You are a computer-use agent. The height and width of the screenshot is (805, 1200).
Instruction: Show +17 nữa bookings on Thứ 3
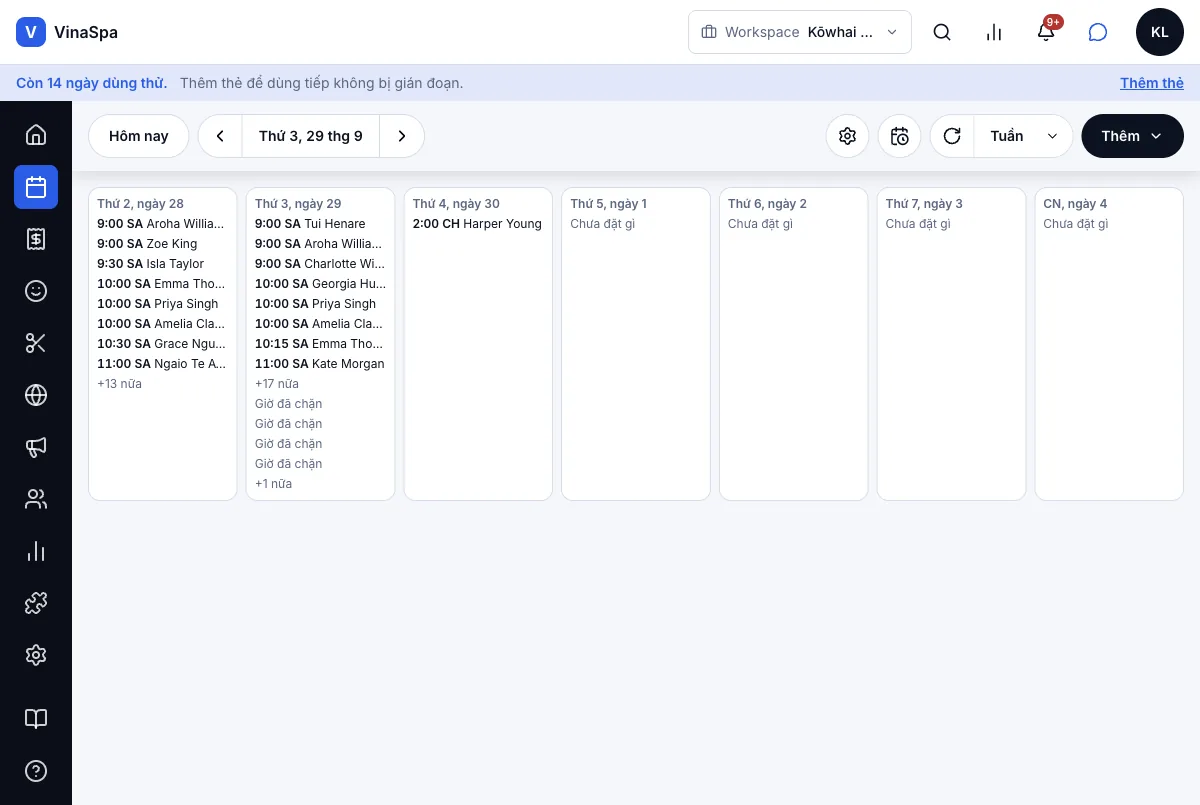(x=277, y=384)
